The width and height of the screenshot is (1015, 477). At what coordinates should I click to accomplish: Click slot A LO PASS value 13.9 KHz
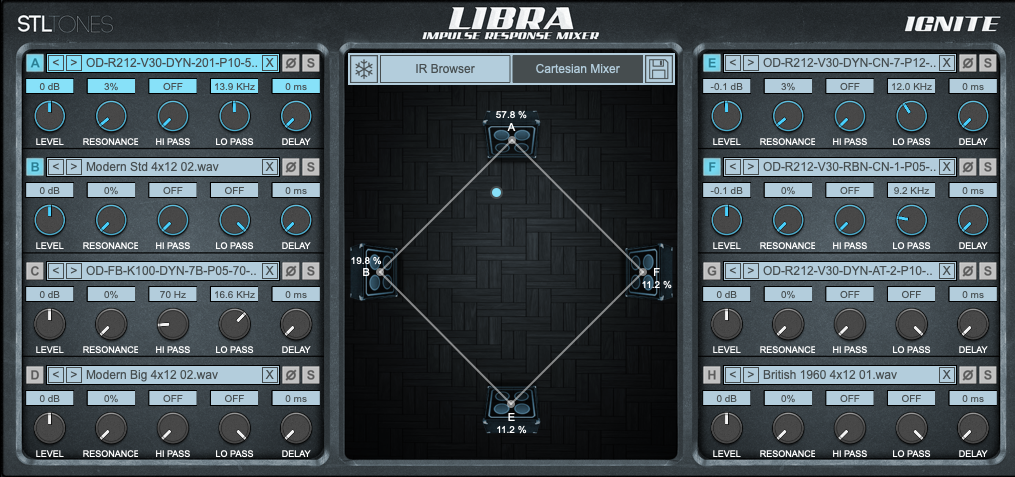pyautogui.click(x=234, y=86)
